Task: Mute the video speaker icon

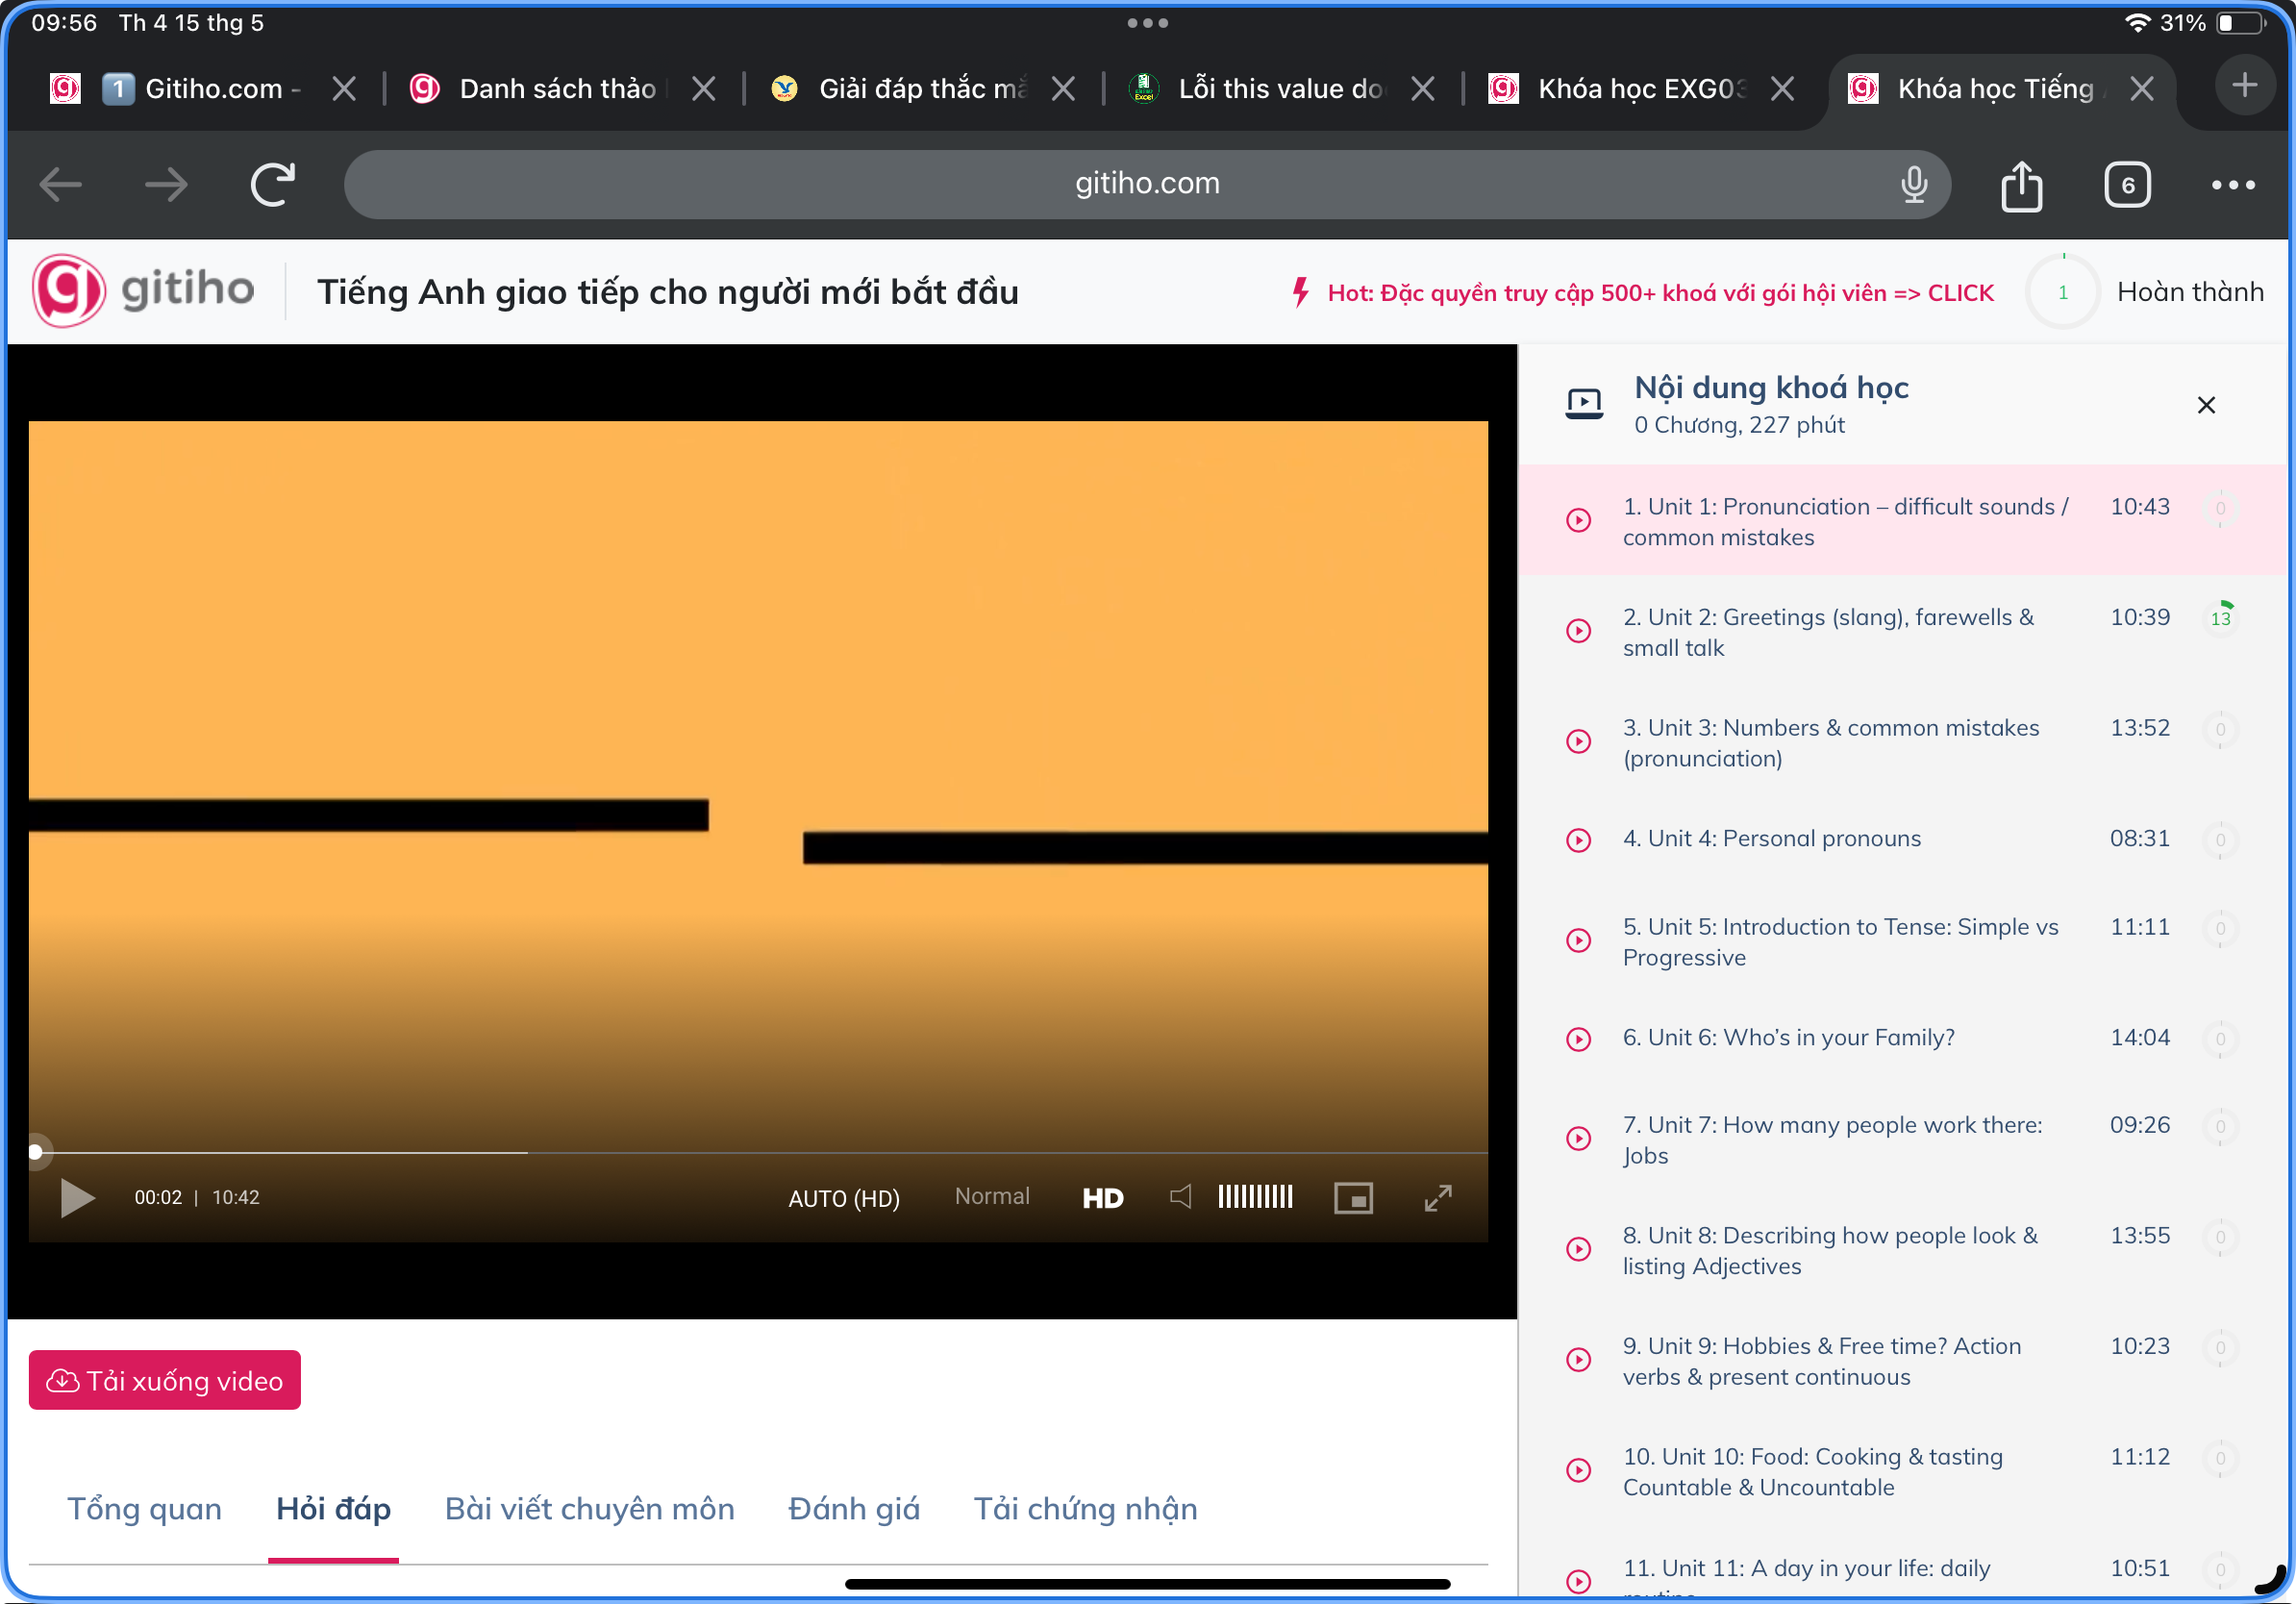Action: pos(1180,1197)
